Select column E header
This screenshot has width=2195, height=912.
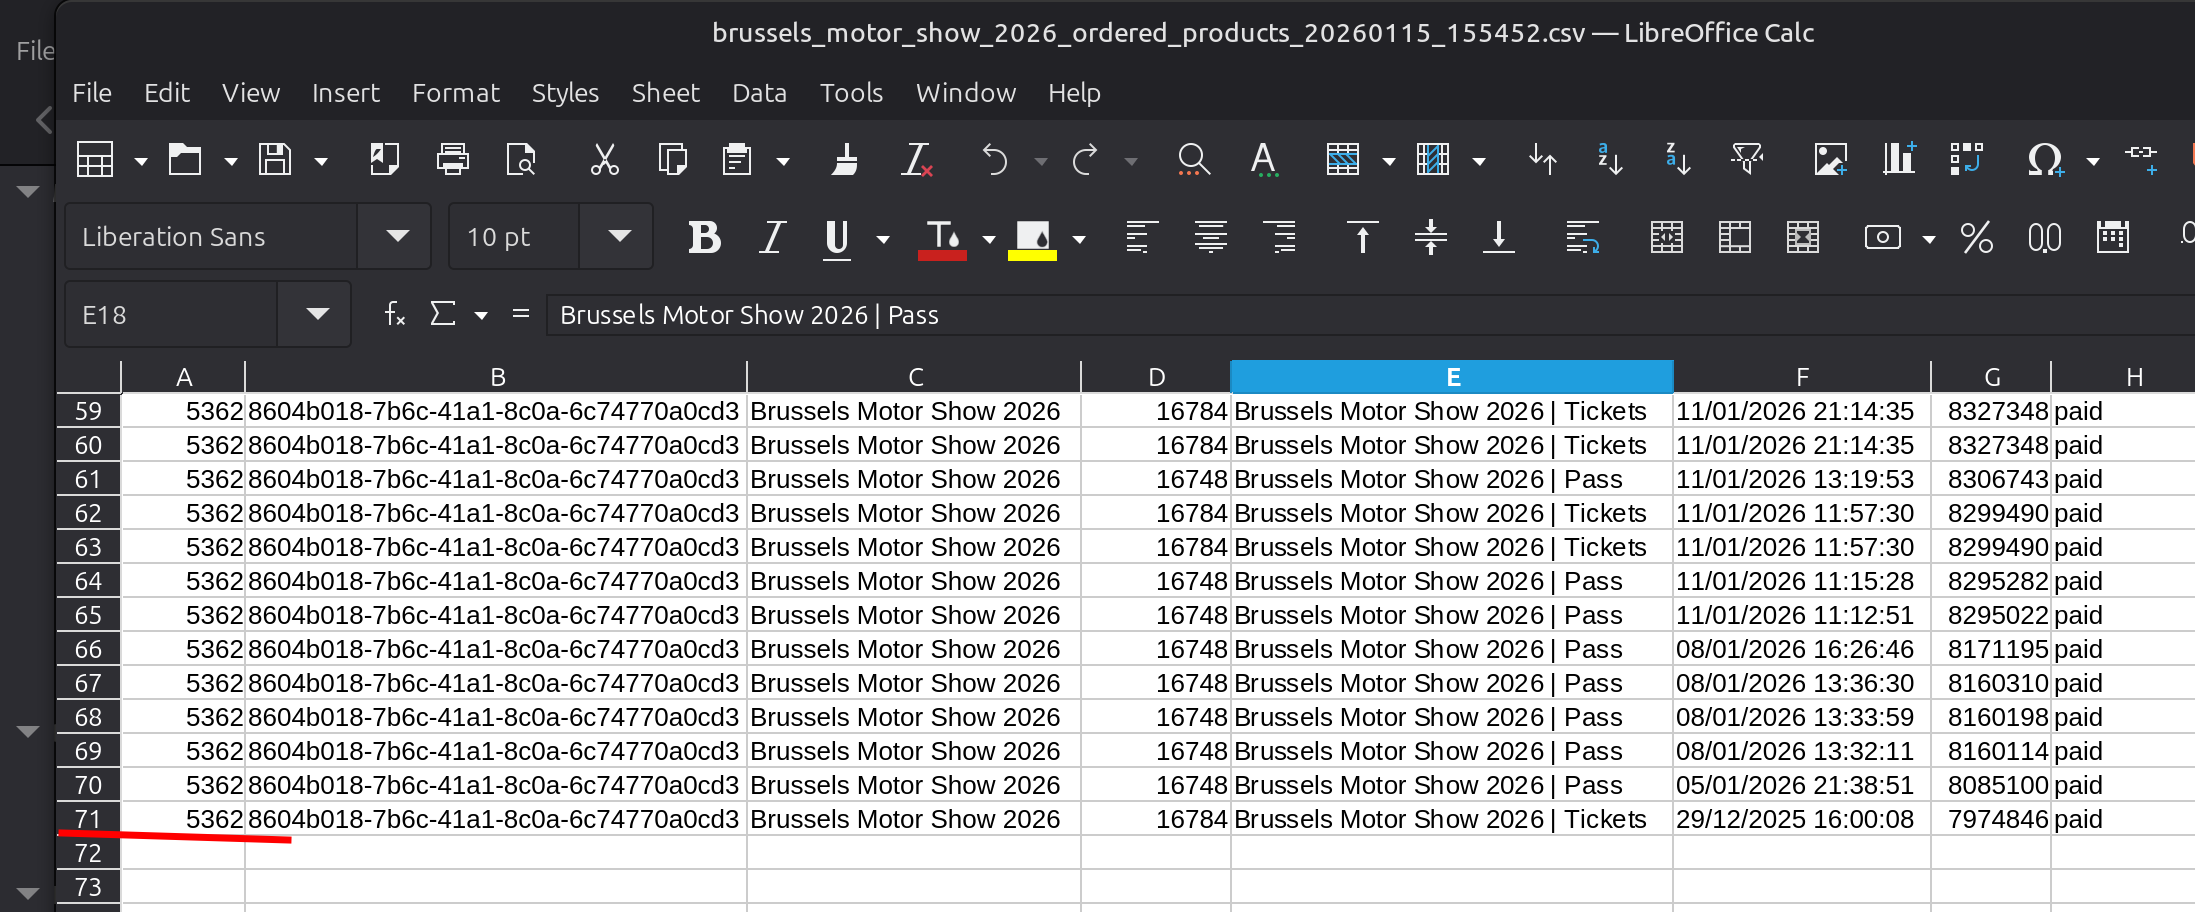(x=1452, y=377)
